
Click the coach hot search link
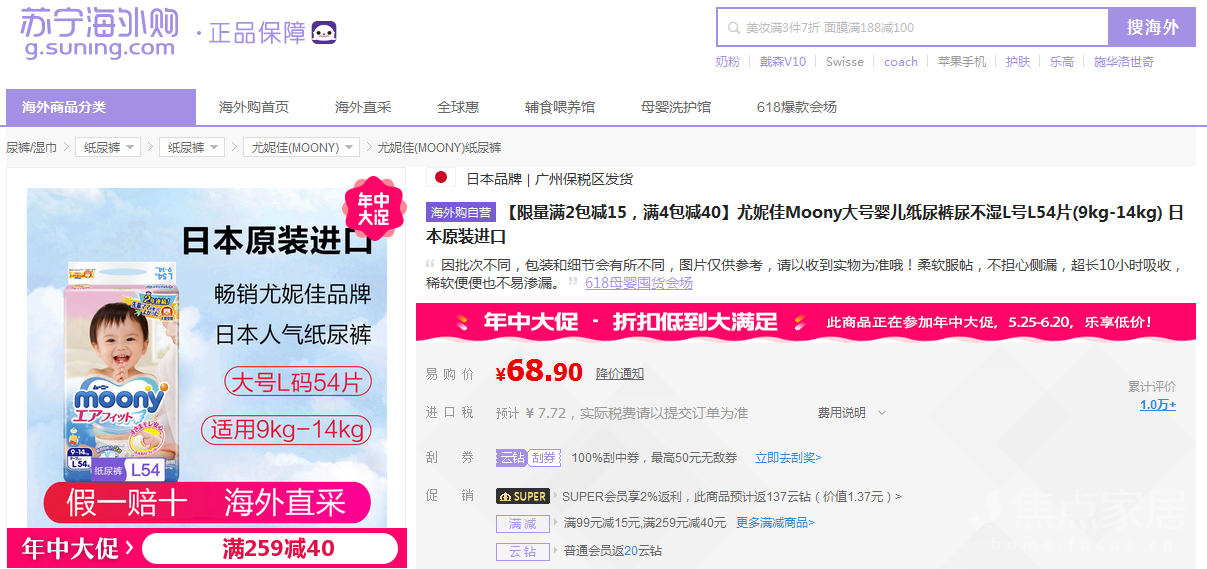[901, 62]
